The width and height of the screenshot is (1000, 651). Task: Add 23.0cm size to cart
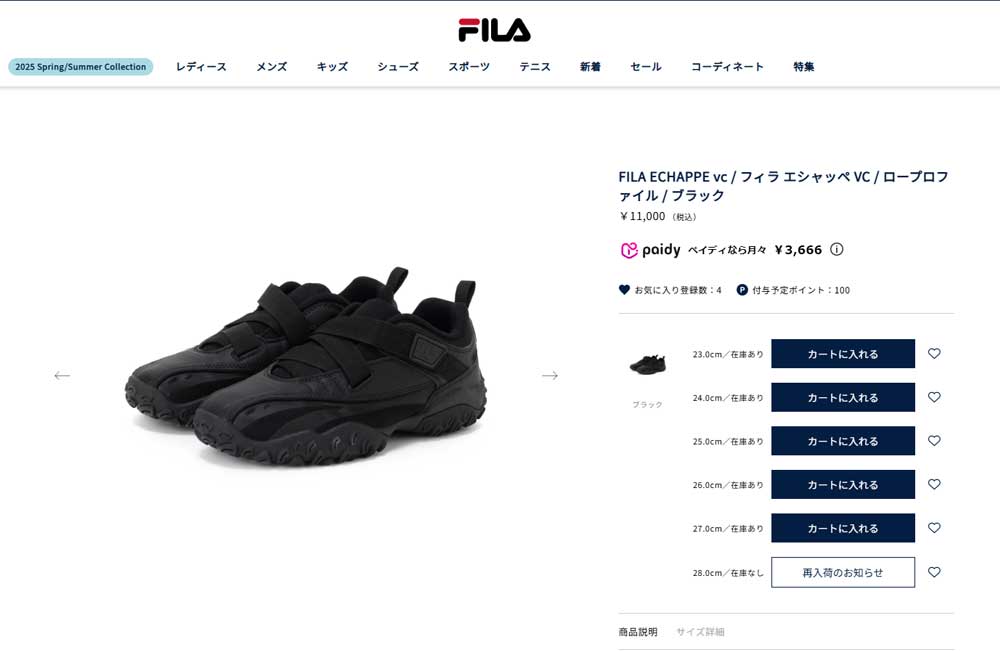point(842,354)
